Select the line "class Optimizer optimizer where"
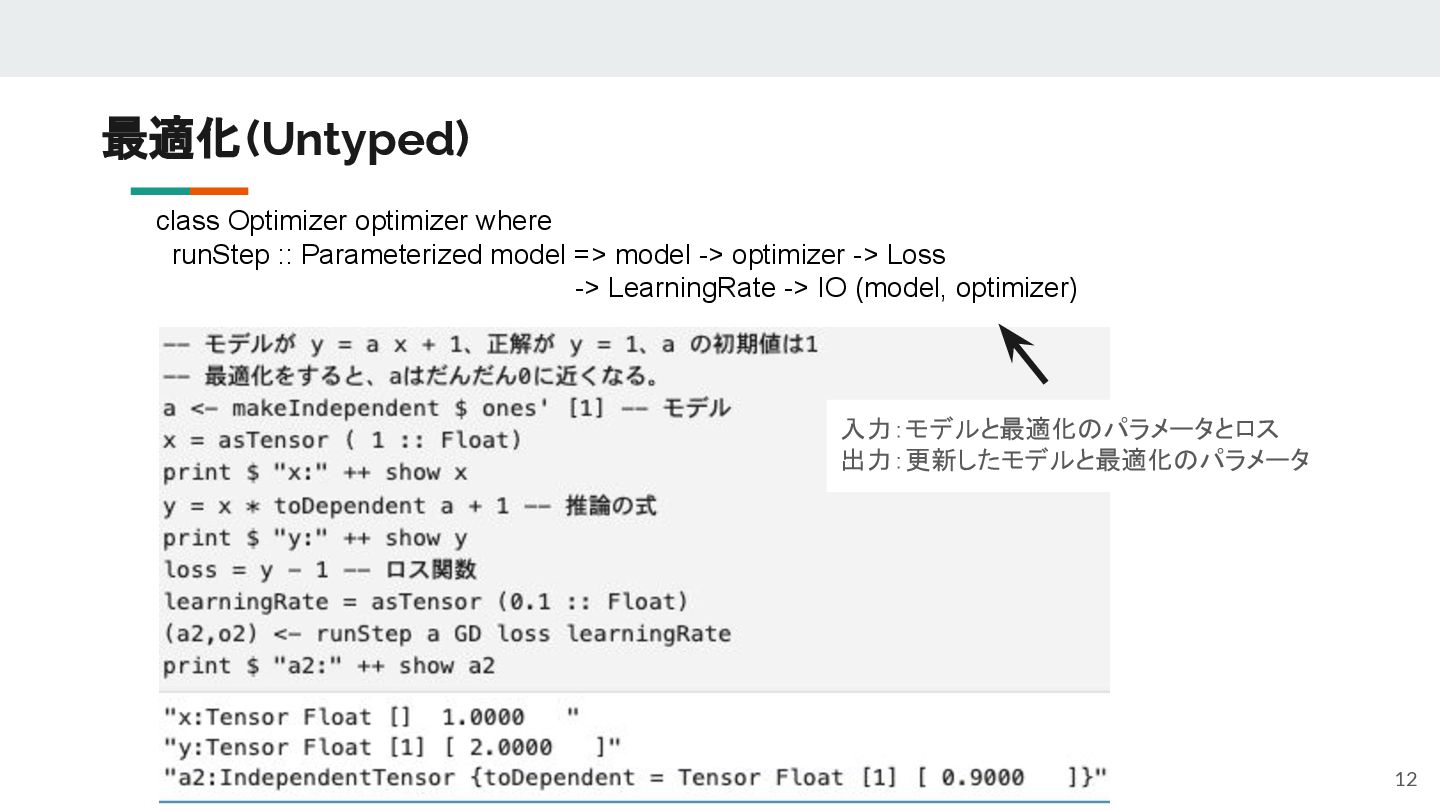 pyautogui.click(x=353, y=220)
